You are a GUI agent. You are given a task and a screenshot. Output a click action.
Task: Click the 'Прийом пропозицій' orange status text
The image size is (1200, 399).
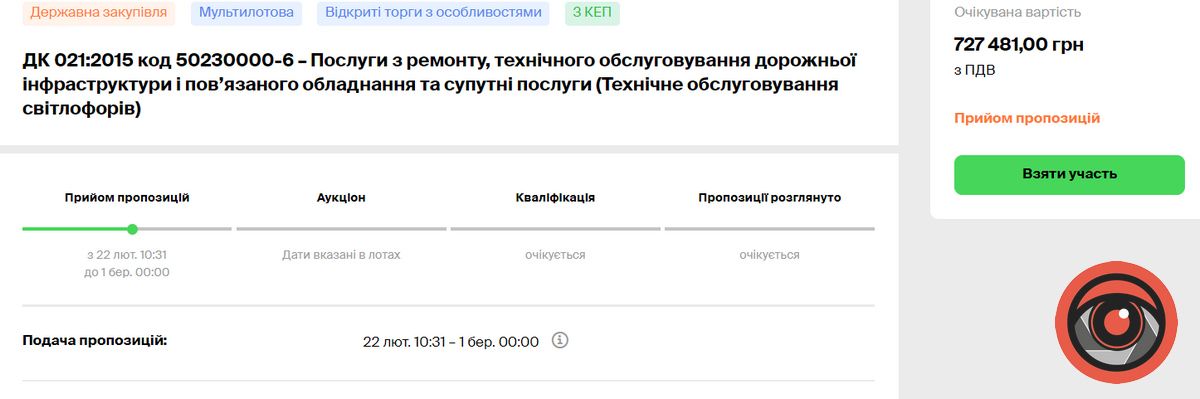pos(1027,118)
